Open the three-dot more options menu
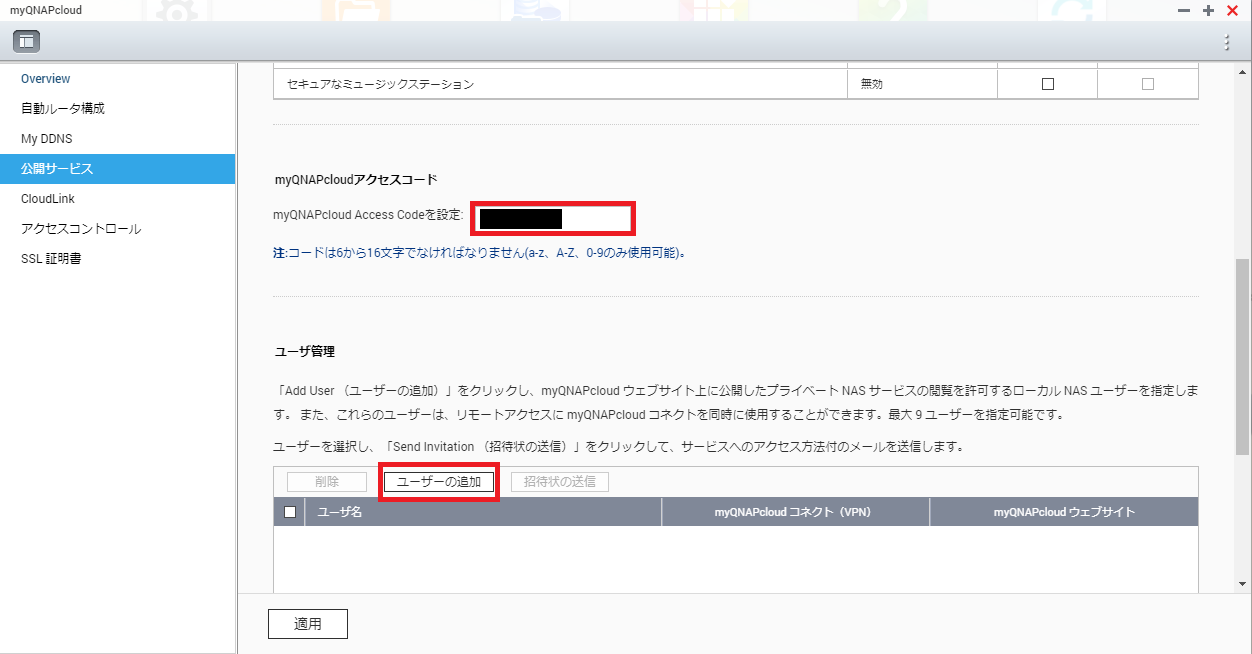Viewport: 1252px width, 654px height. tap(1227, 42)
